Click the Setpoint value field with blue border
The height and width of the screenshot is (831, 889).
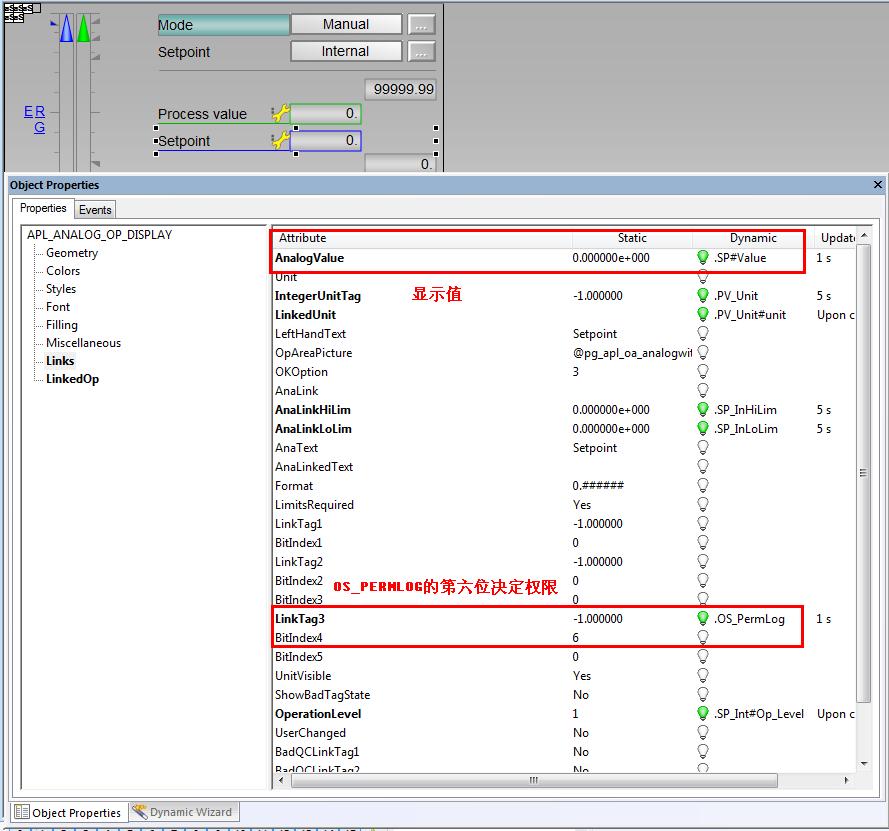coord(325,140)
